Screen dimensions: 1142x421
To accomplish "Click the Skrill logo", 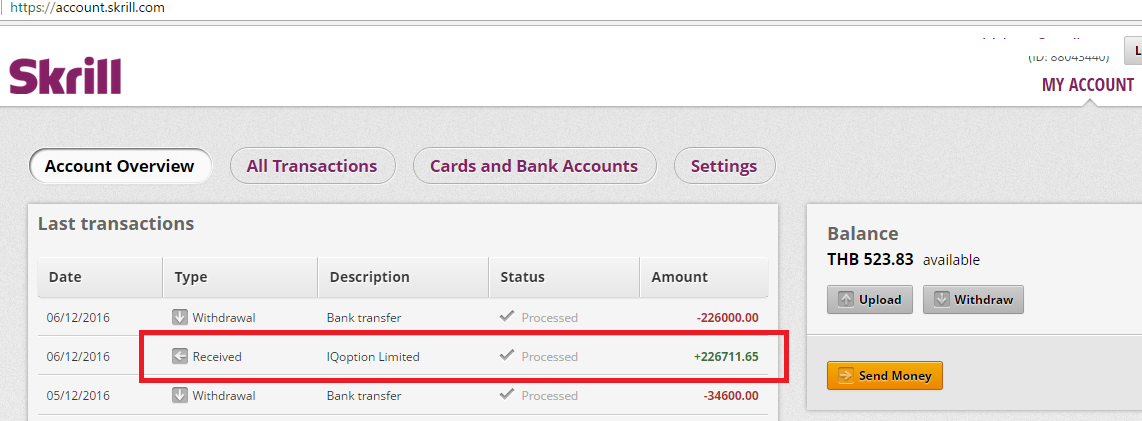I will pyautogui.click(x=65, y=76).
